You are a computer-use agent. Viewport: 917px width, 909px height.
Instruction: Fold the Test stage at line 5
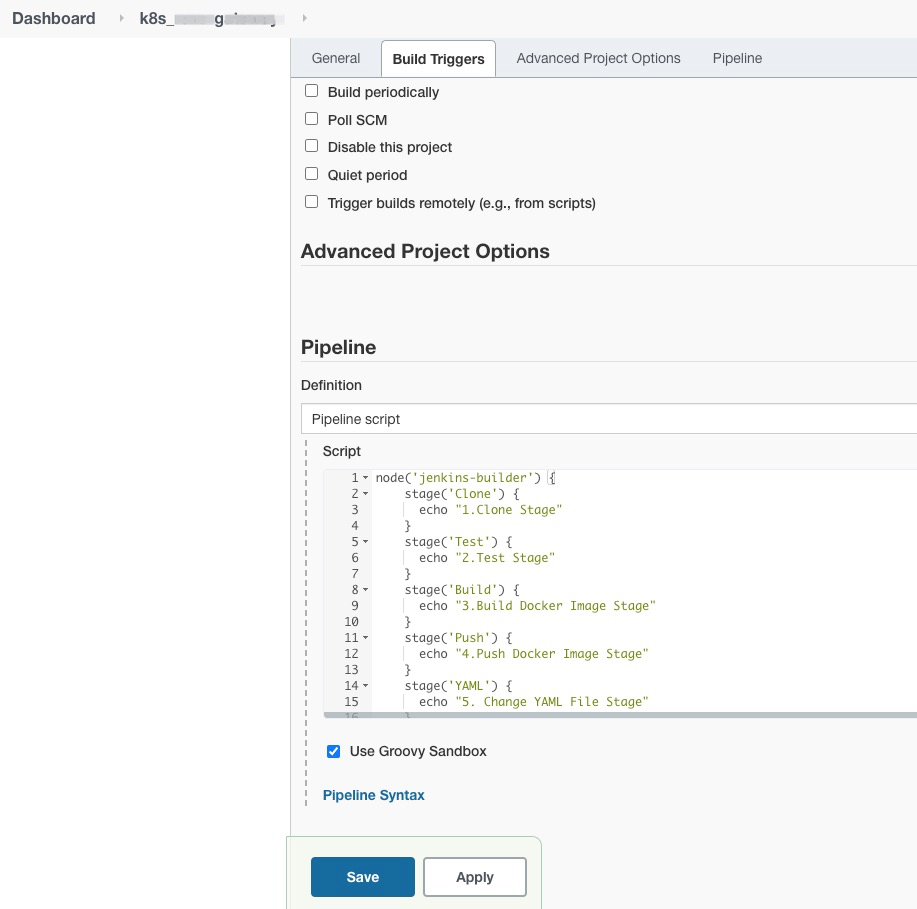coord(366,542)
